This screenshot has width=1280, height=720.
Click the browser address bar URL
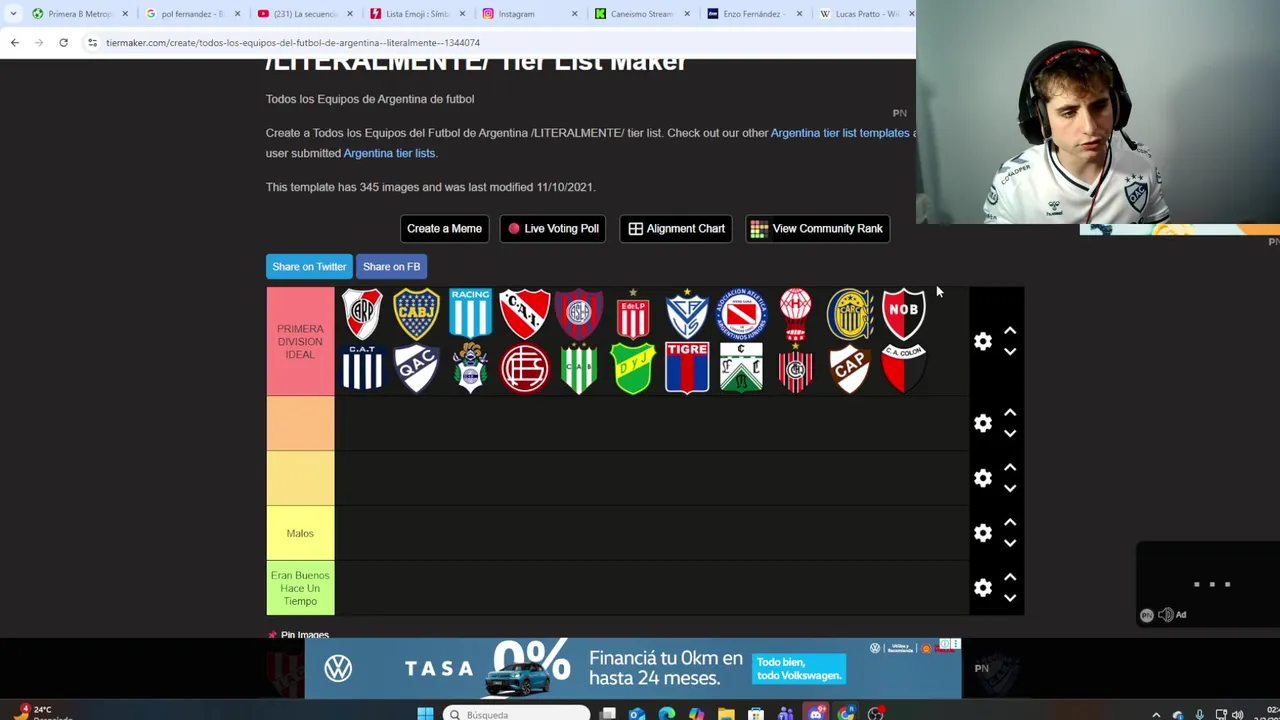point(293,43)
